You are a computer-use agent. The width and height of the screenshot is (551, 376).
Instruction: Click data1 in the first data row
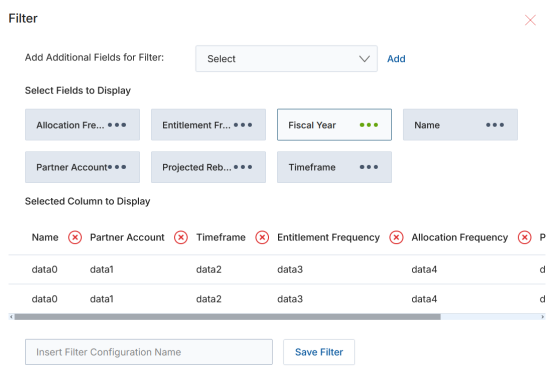(102, 270)
